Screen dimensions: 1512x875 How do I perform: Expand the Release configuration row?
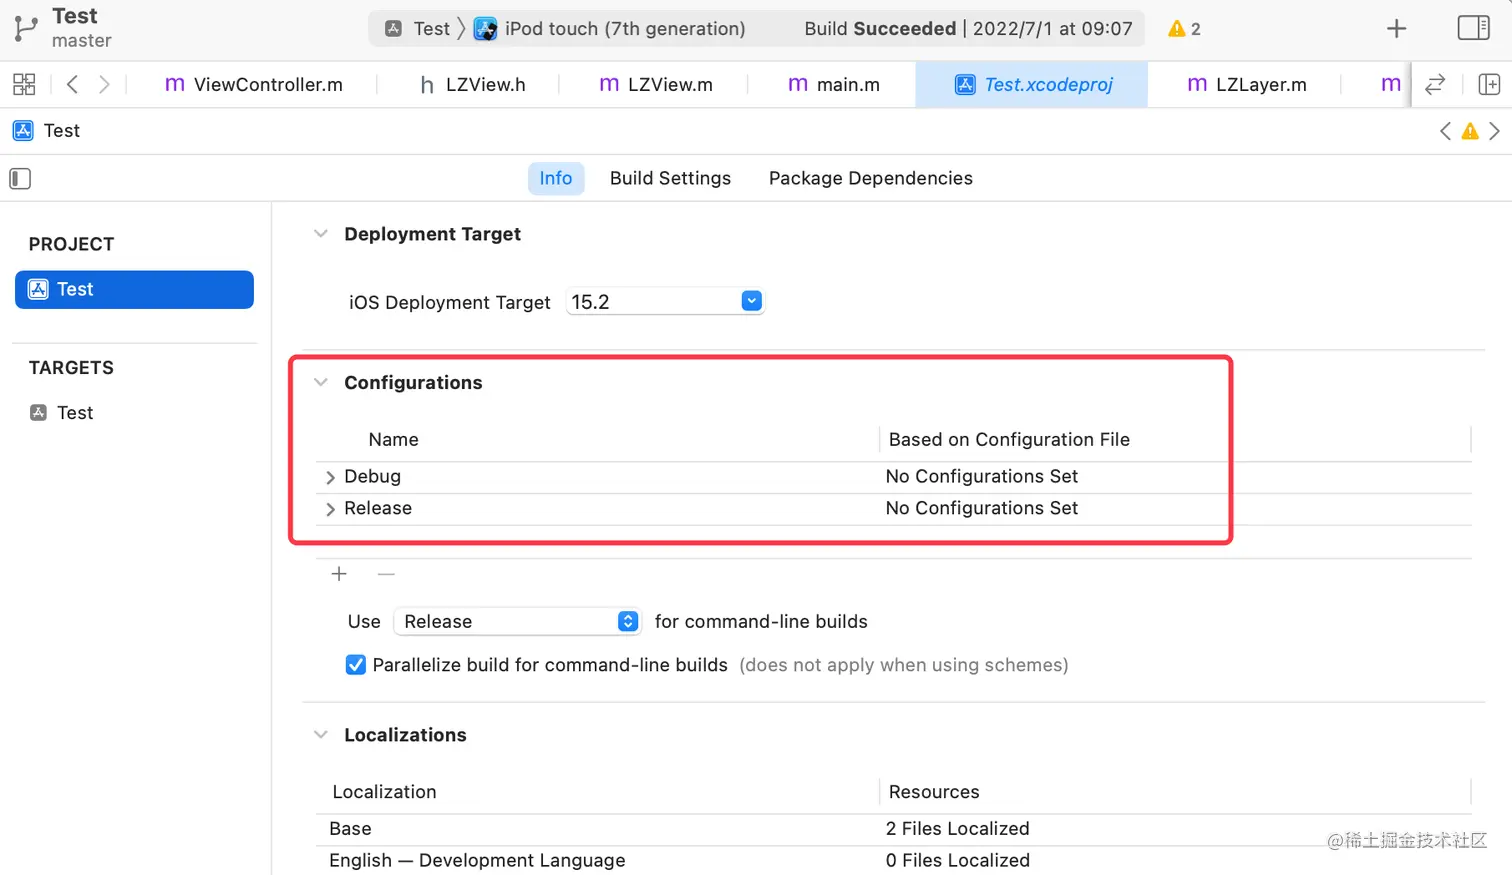(x=330, y=510)
